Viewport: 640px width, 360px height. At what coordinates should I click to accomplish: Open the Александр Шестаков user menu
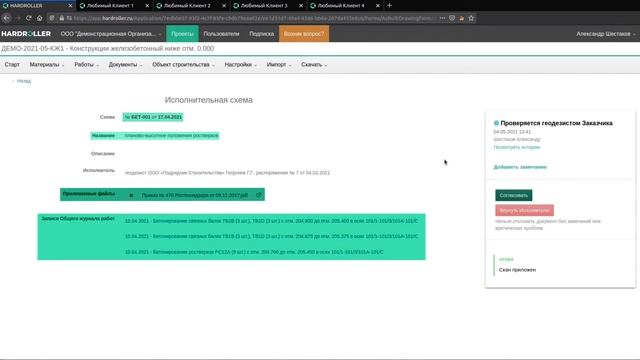606,34
